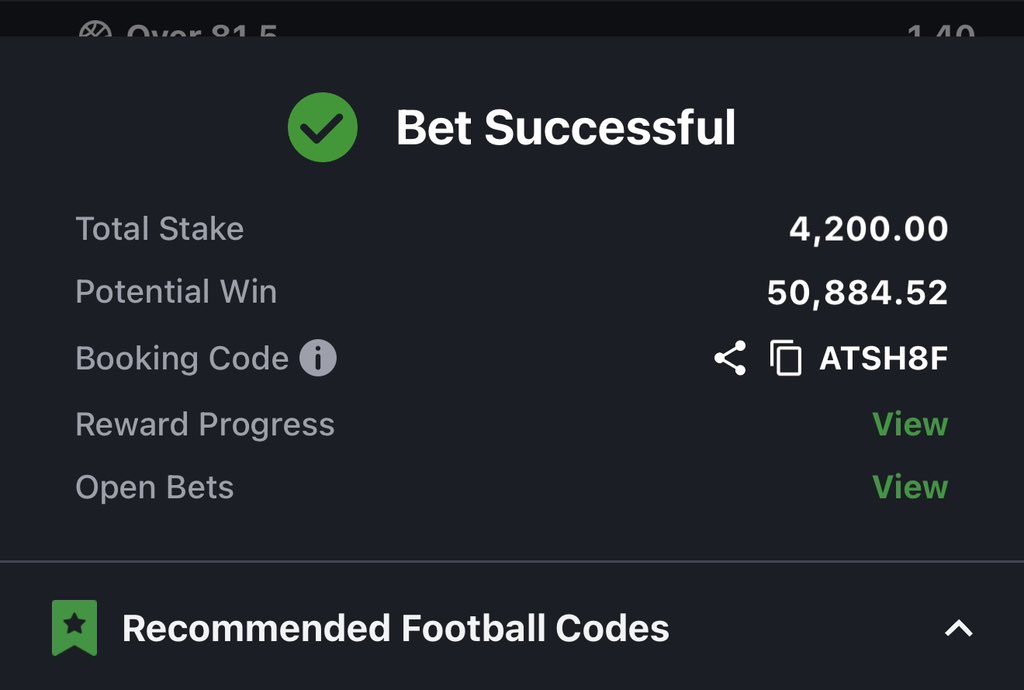Share the booking code via share icon
The height and width of the screenshot is (690, 1024).
730,358
